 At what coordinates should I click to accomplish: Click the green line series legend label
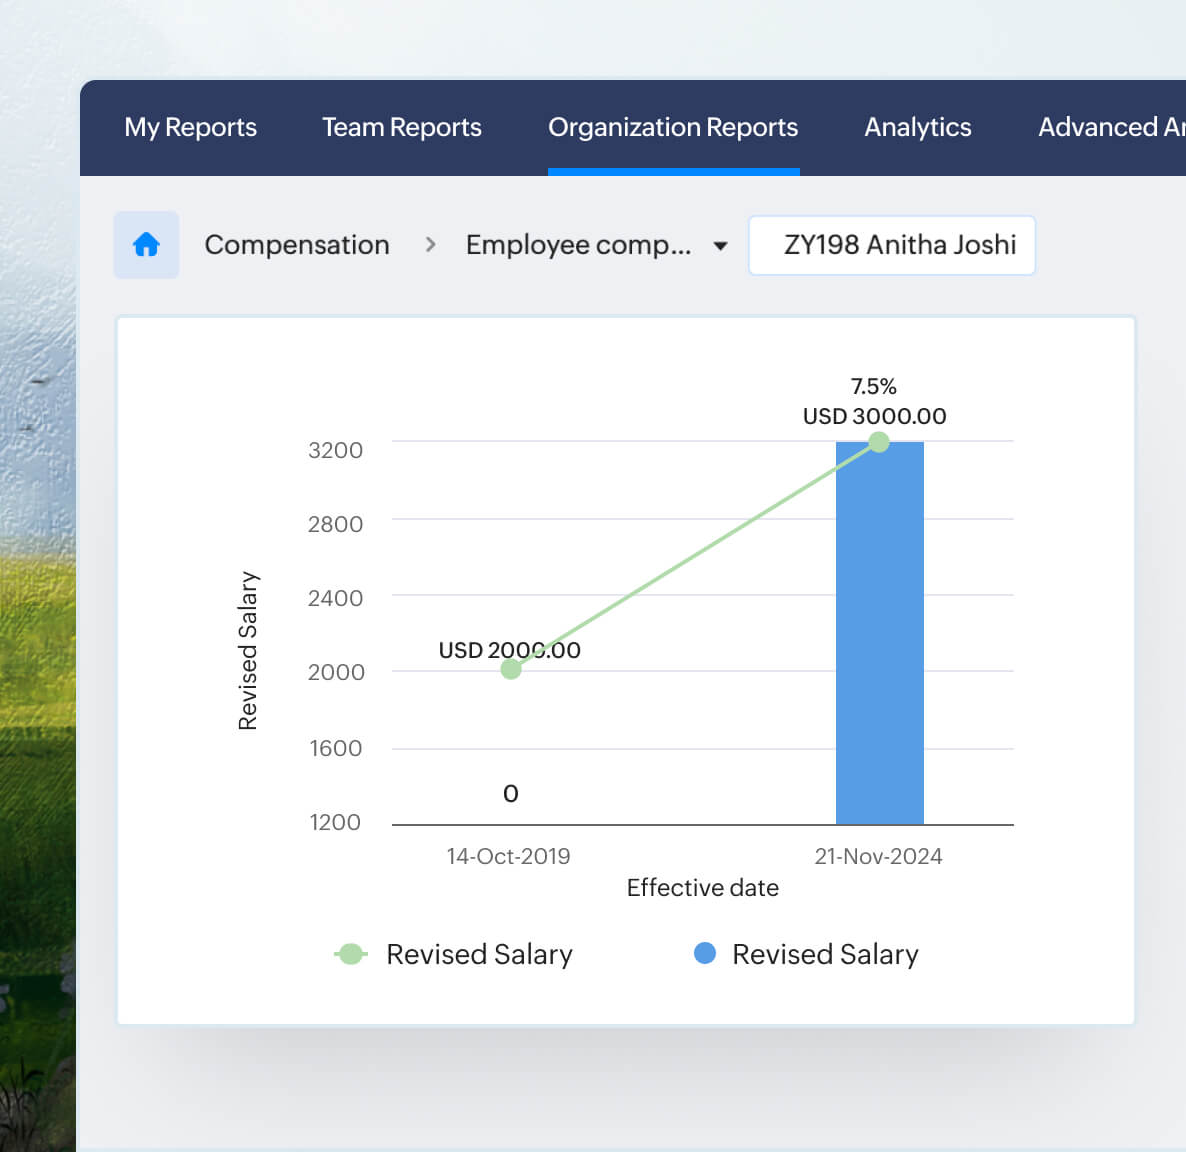click(x=479, y=955)
